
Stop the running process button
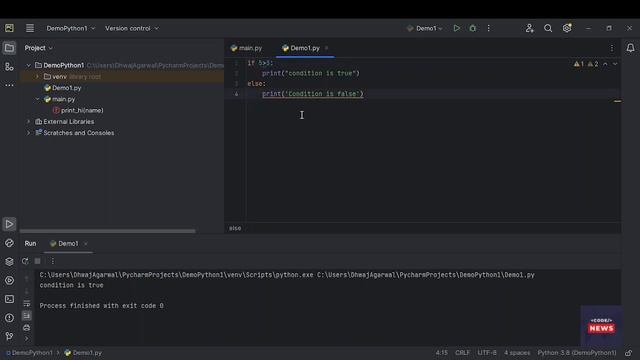[38, 261]
